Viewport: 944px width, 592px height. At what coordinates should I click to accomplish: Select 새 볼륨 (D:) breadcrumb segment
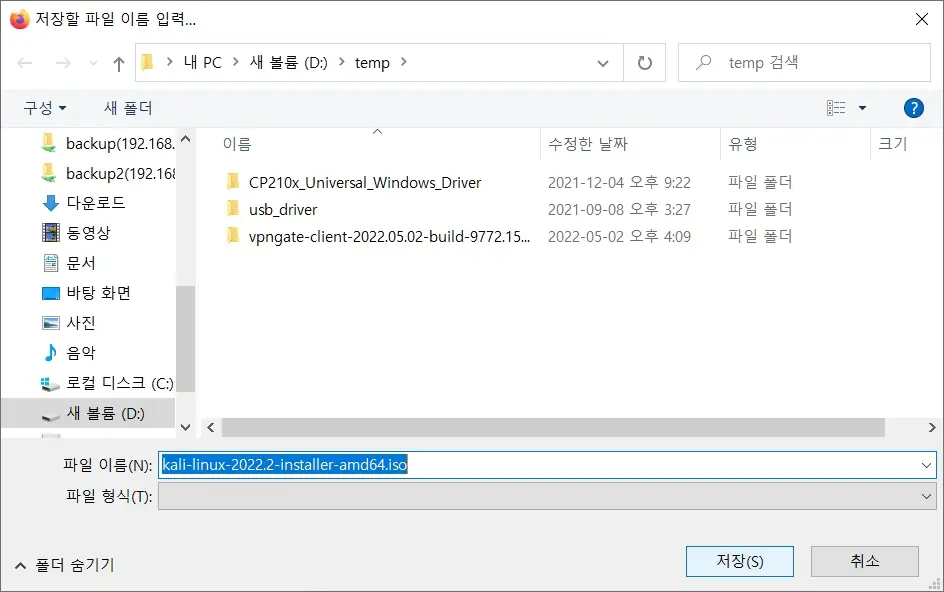[288, 63]
